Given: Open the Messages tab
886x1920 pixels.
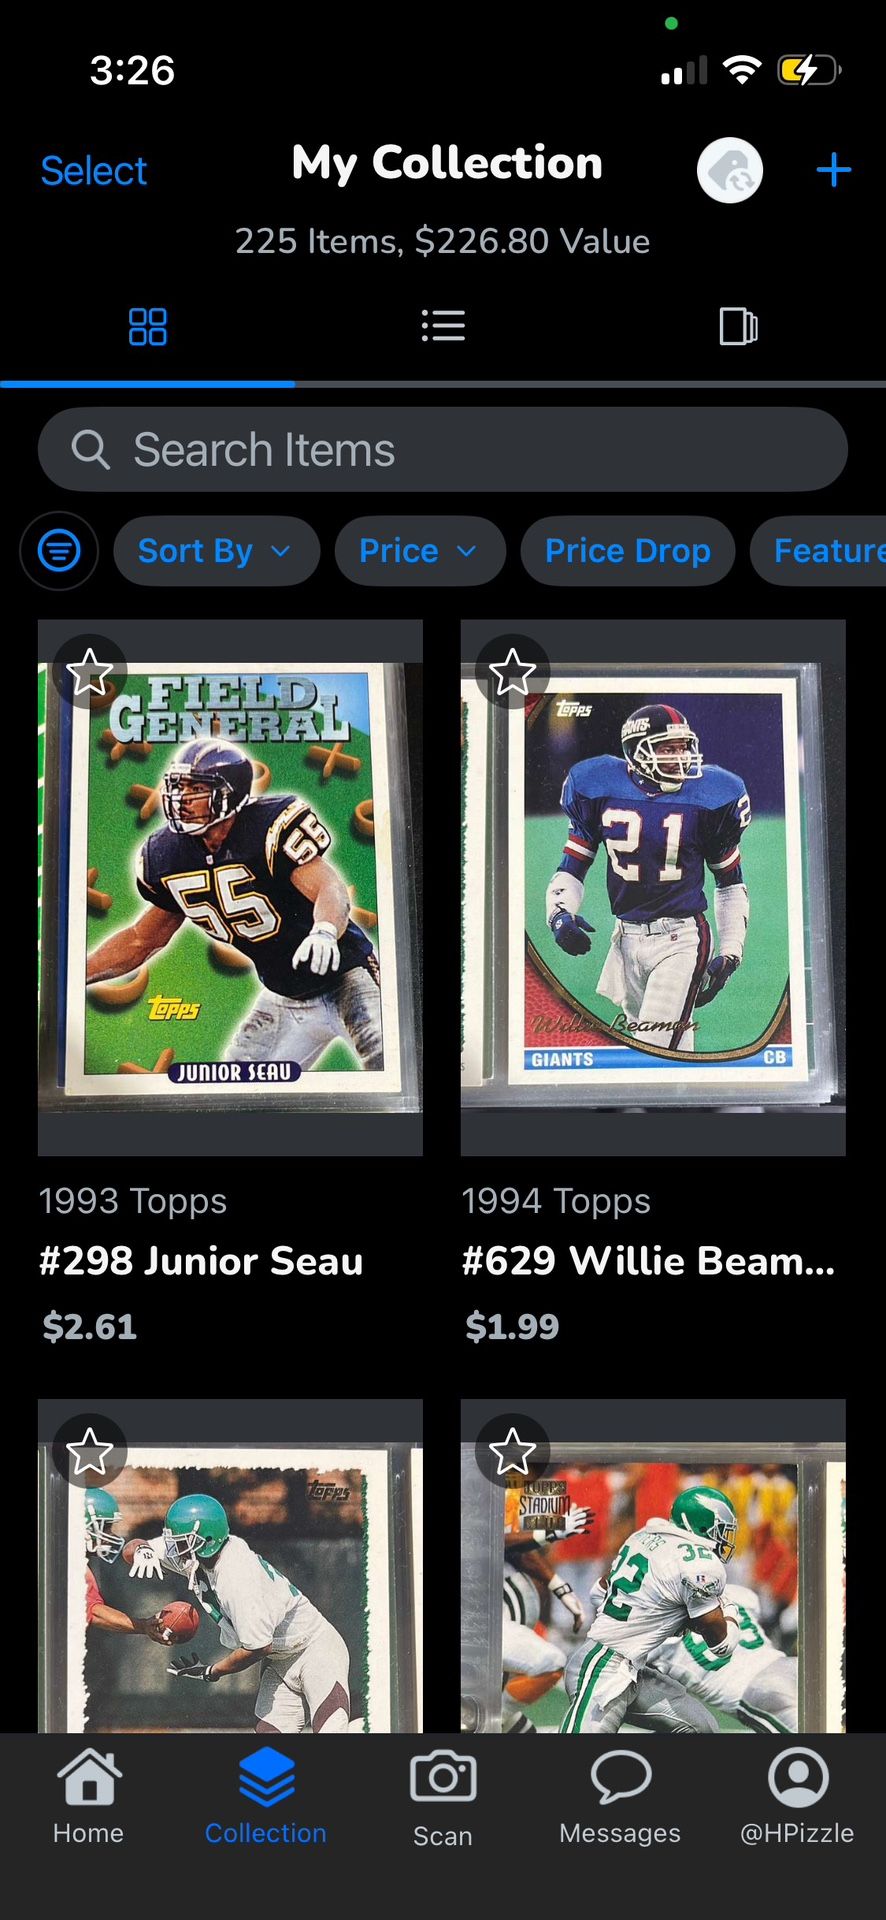Looking at the screenshot, I should [620, 1797].
